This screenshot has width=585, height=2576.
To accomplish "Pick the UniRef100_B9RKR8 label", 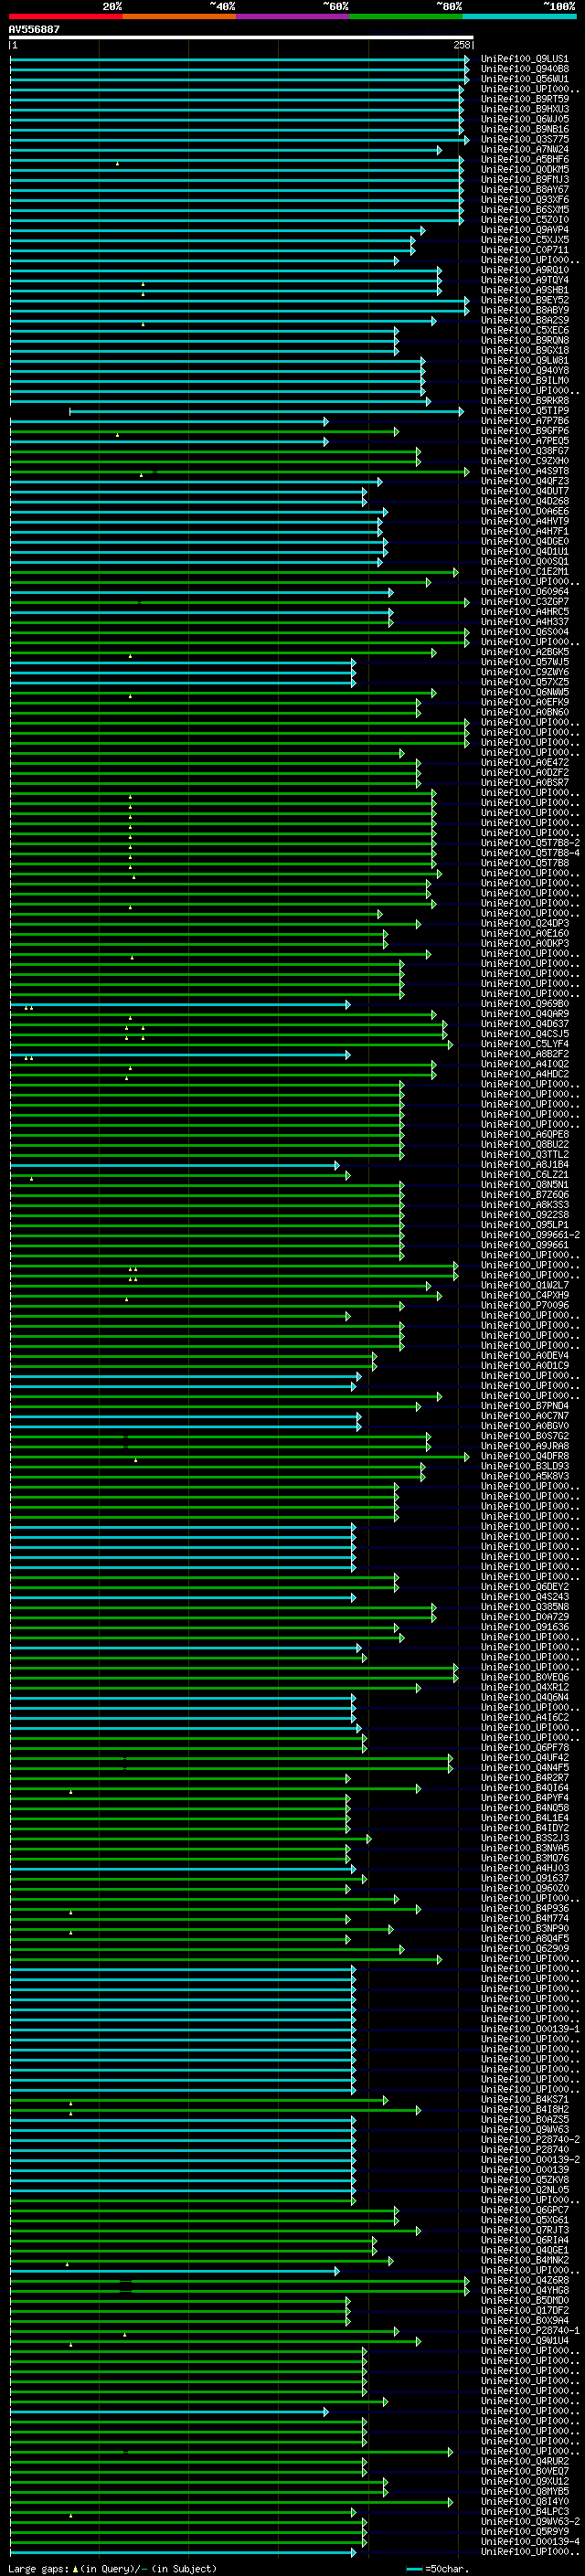I will tap(525, 401).
